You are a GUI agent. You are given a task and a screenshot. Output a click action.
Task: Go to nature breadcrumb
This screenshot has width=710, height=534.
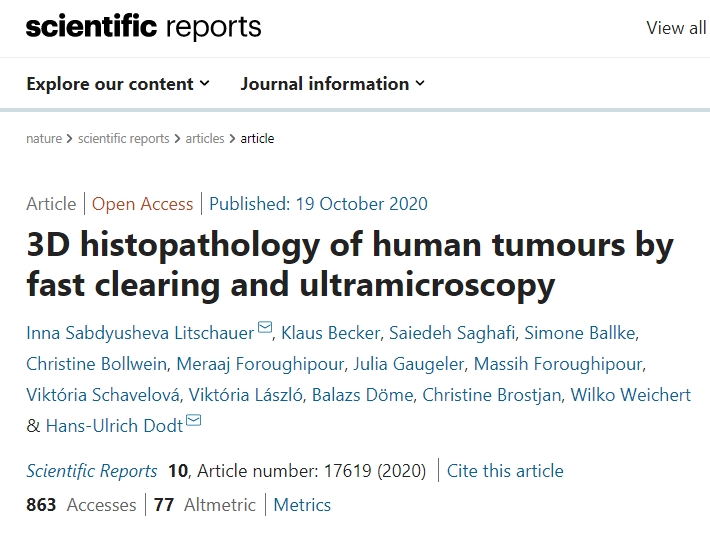coord(44,138)
